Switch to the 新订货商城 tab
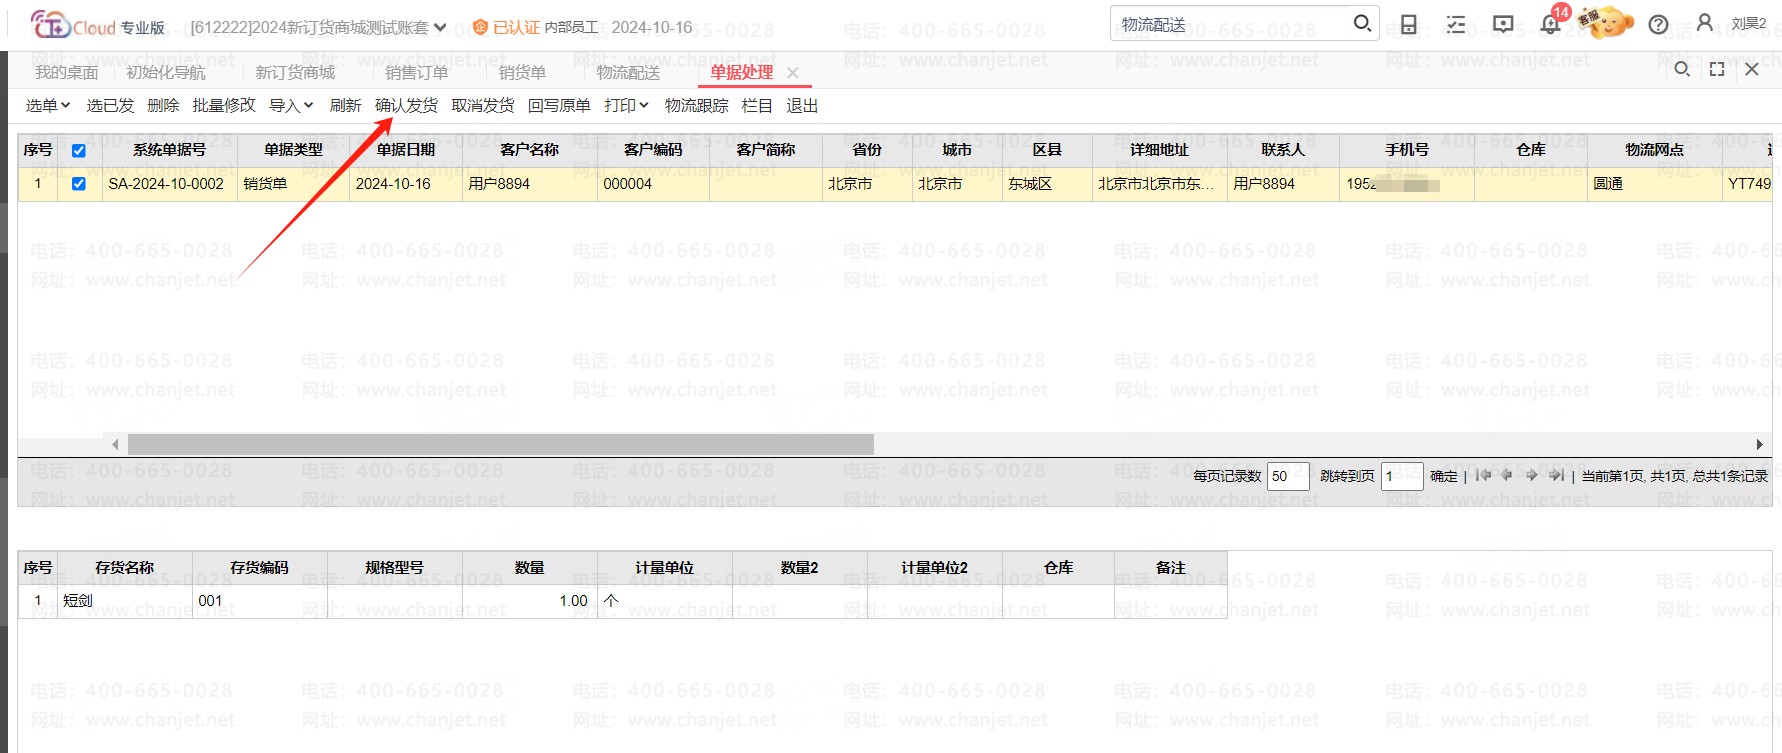This screenshot has width=1782, height=753. (x=295, y=73)
